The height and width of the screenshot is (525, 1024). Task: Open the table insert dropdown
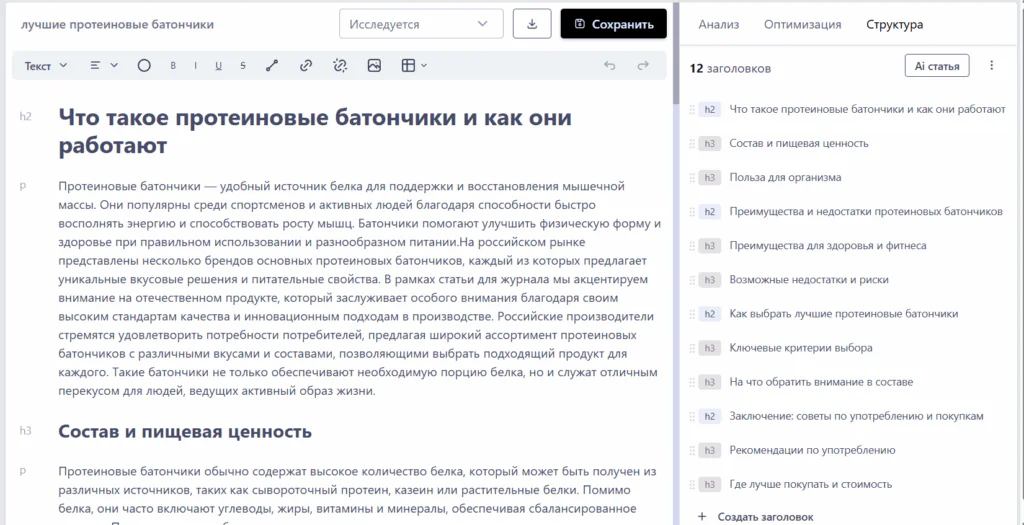click(414, 65)
